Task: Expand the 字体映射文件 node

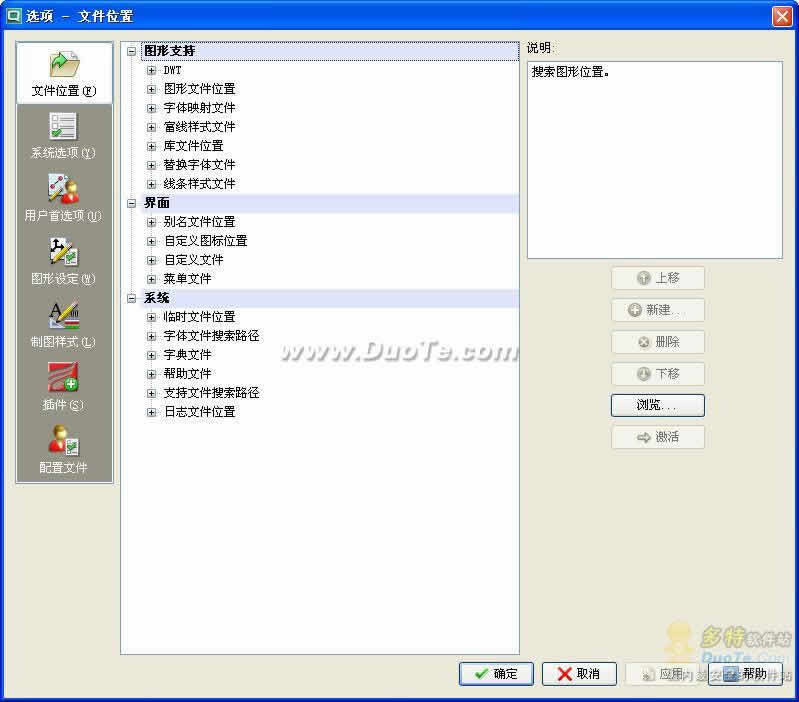Action: [x=151, y=108]
